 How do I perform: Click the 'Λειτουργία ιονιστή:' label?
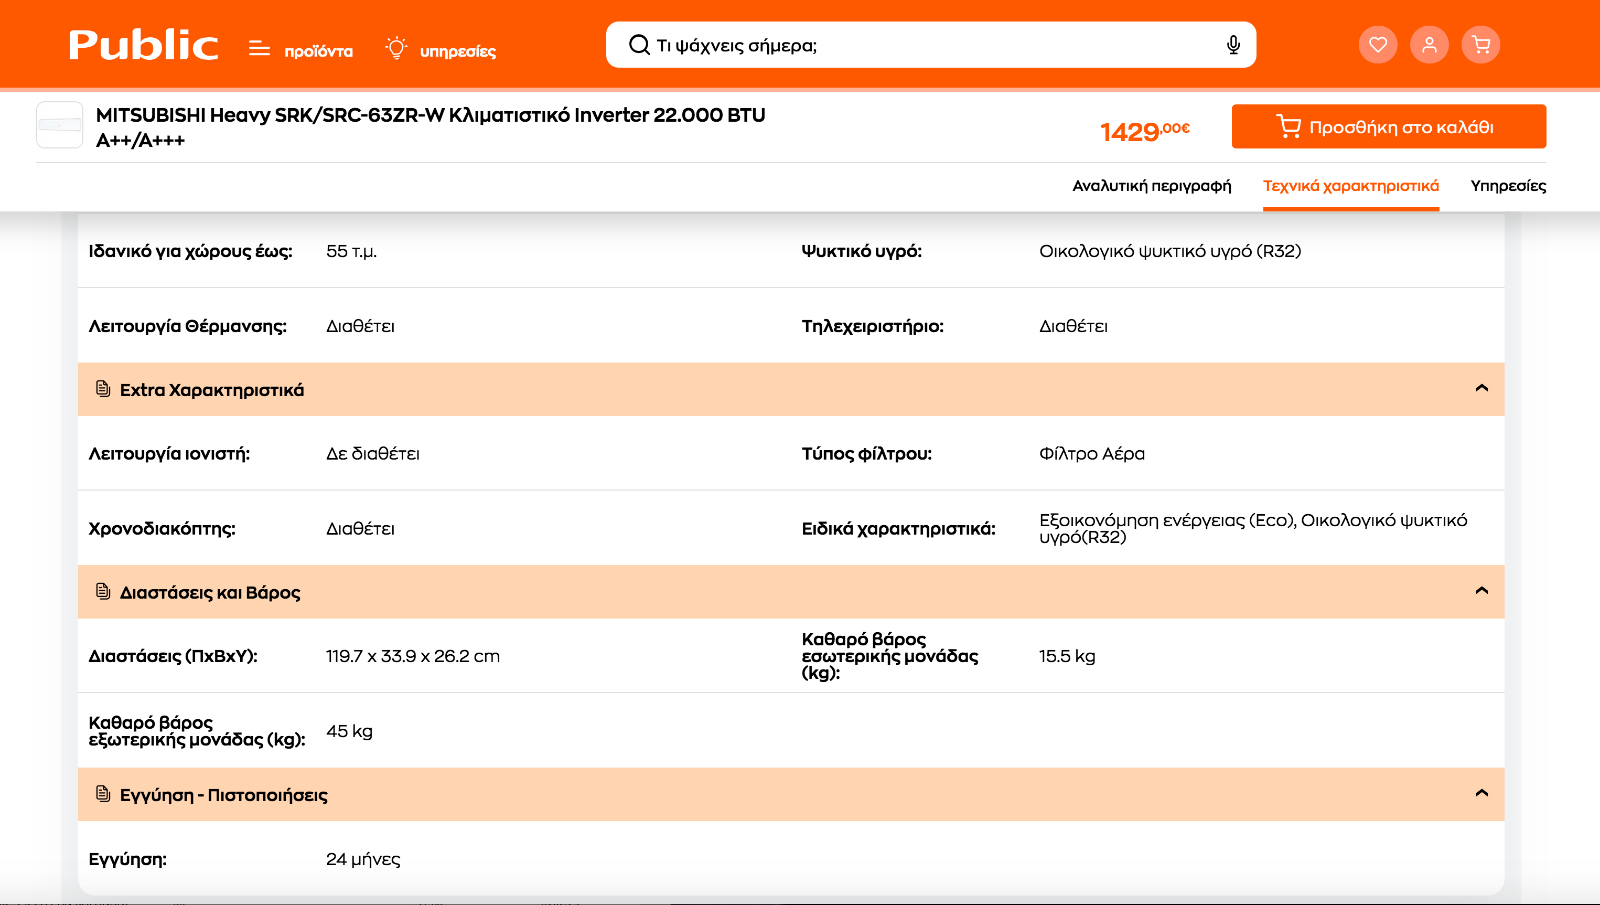170,454
